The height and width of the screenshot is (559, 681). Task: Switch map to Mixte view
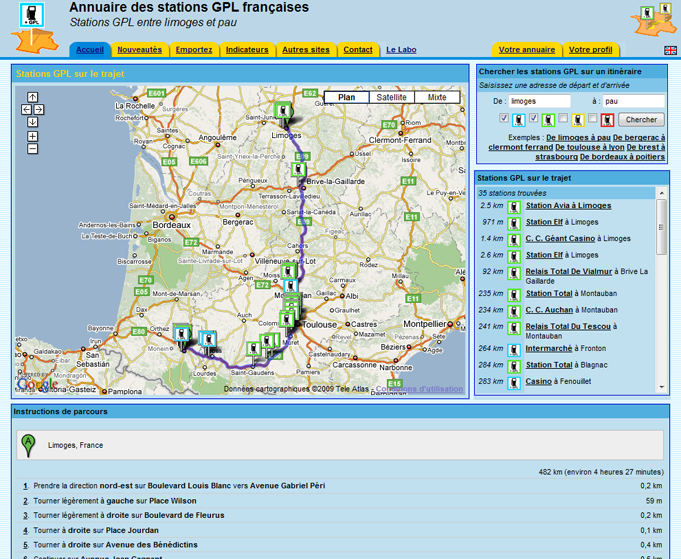[x=437, y=97]
